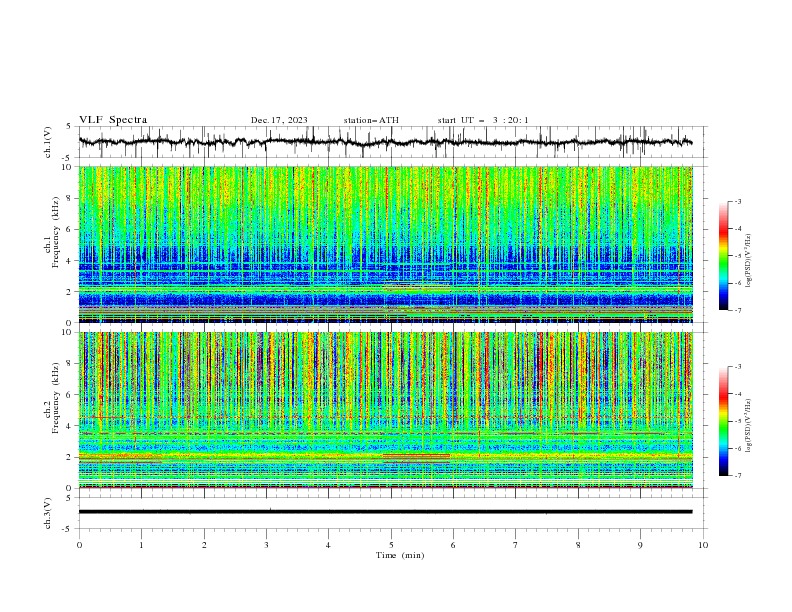This screenshot has height=612, width=792.
Task: Click the ch.1 voltage waveform trace
Action: [x=385, y=142]
